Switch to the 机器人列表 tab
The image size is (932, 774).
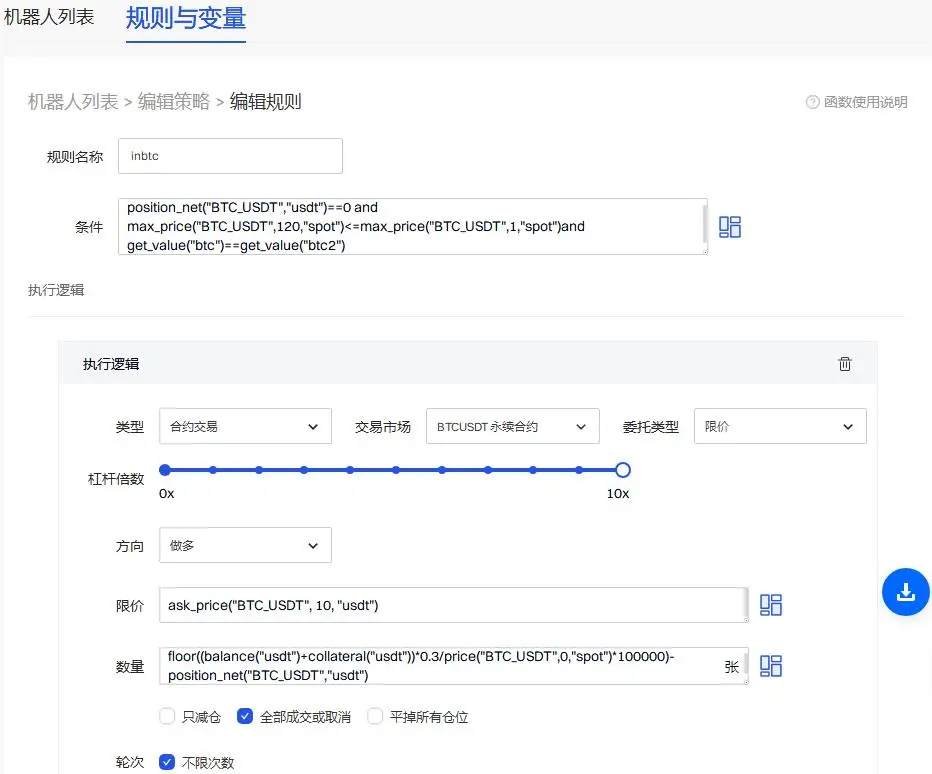point(49,18)
